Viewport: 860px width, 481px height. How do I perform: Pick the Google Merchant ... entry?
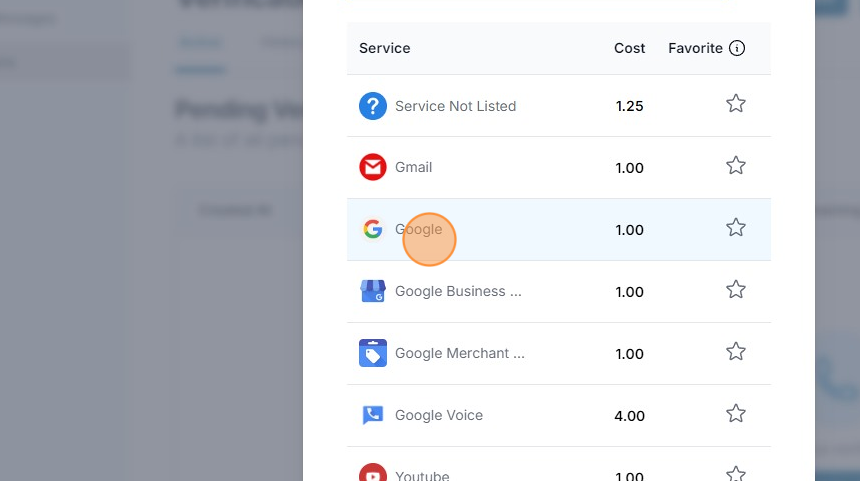(460, 353)
